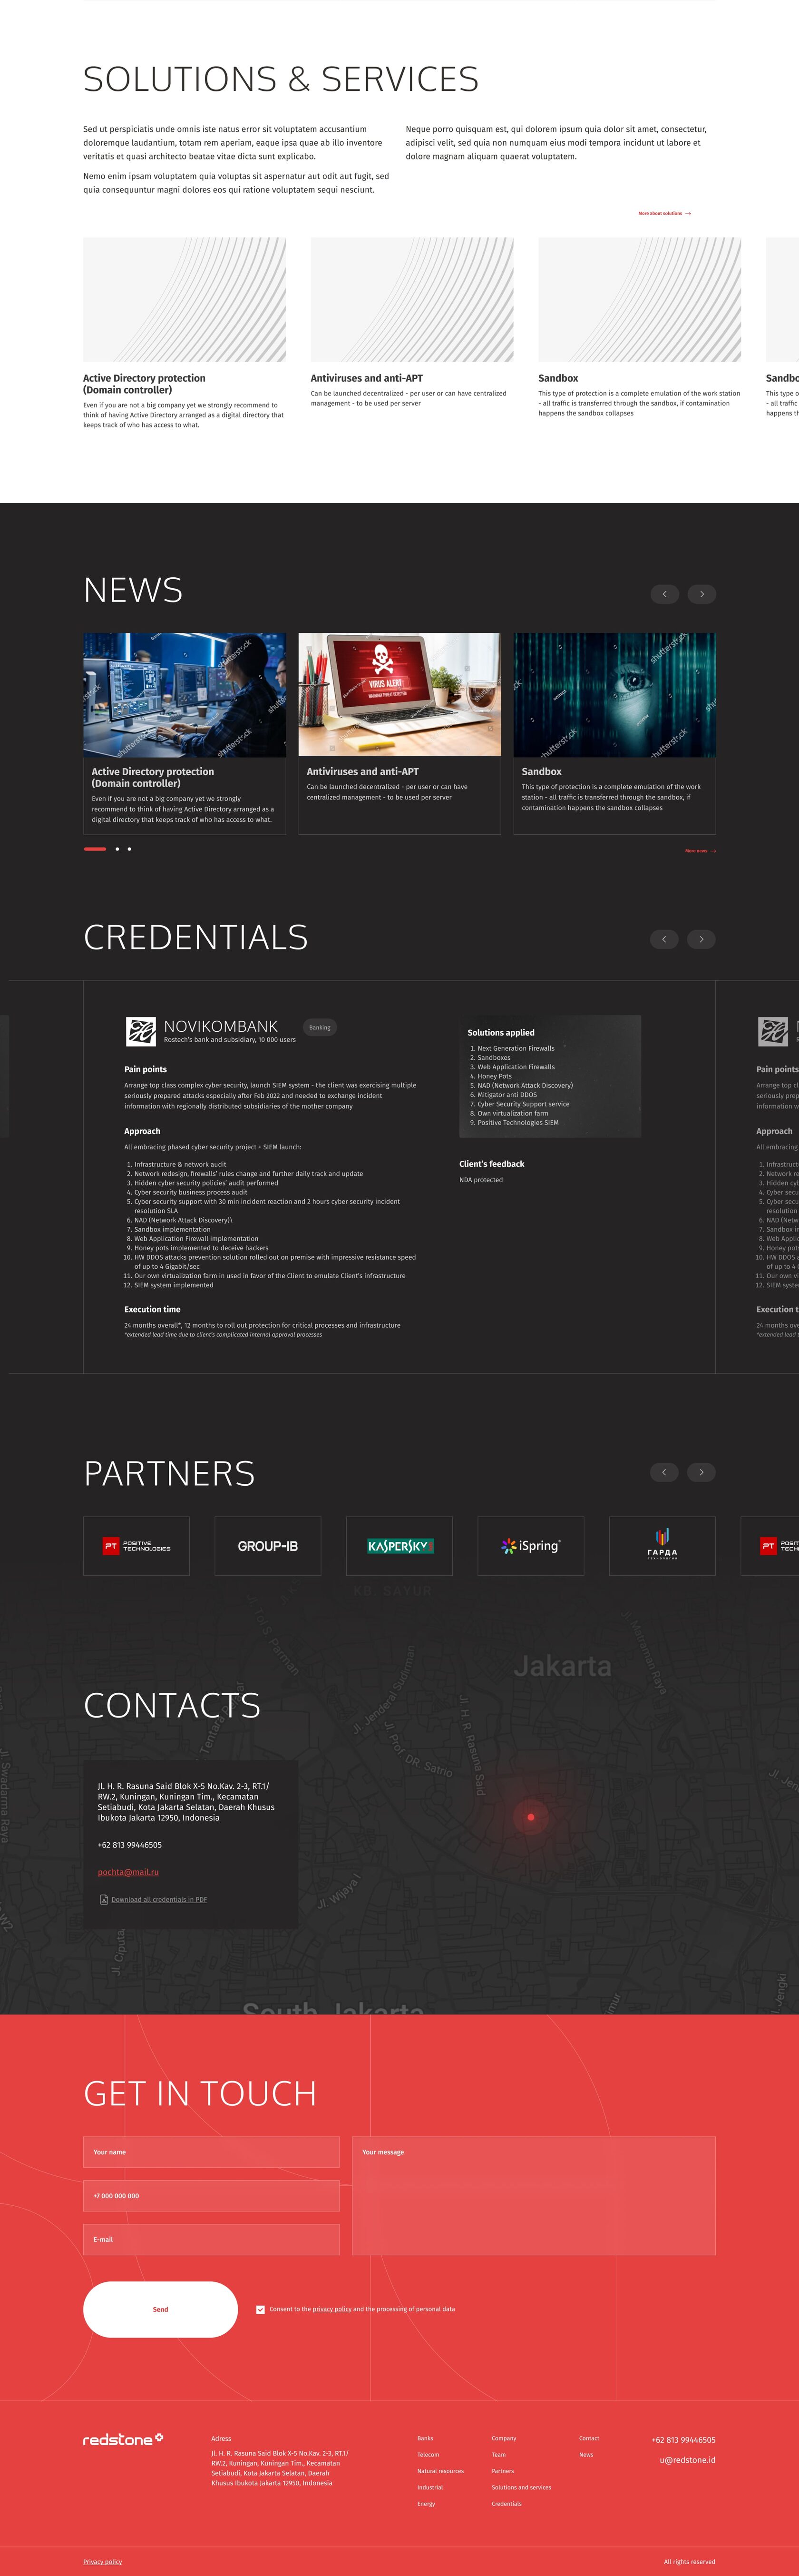
Task: Click the Active Directory protection solution title
Action: (144, 384)
